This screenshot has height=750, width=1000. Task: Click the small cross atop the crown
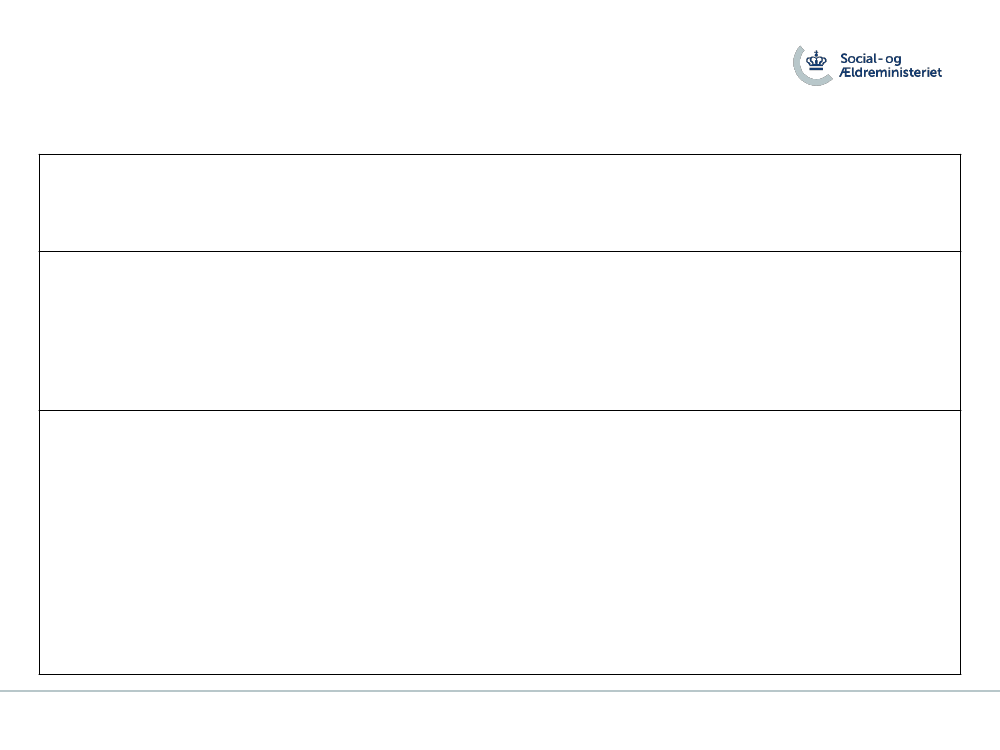pyautogui.click(x=816, y=52)
